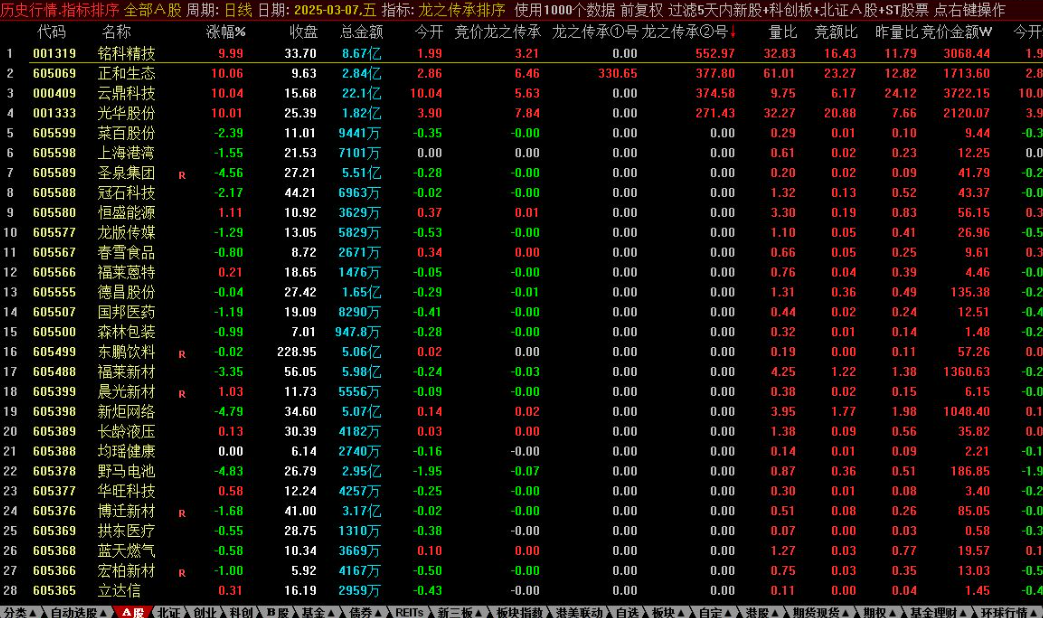Screen dimensions: 1043x618
Task: Expand the 港股 tab menu
Action: [x=762, y=612]
